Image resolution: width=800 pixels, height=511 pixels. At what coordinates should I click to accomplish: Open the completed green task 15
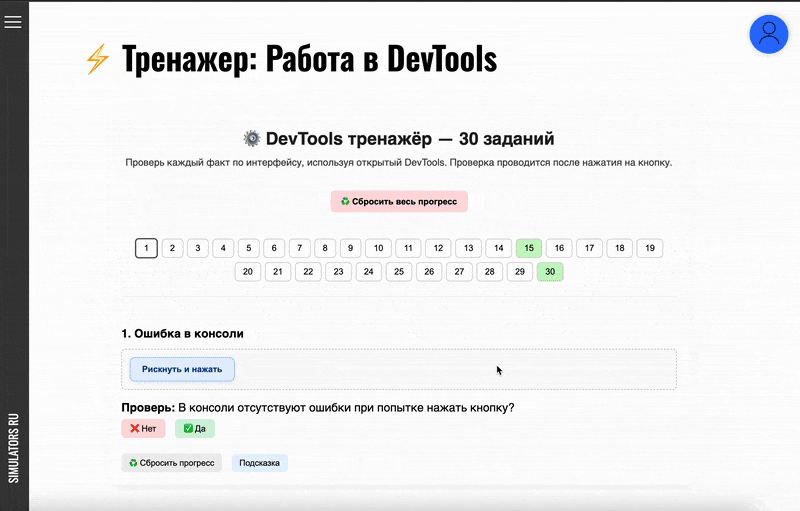pyautogui.click(x=529, y=248)
